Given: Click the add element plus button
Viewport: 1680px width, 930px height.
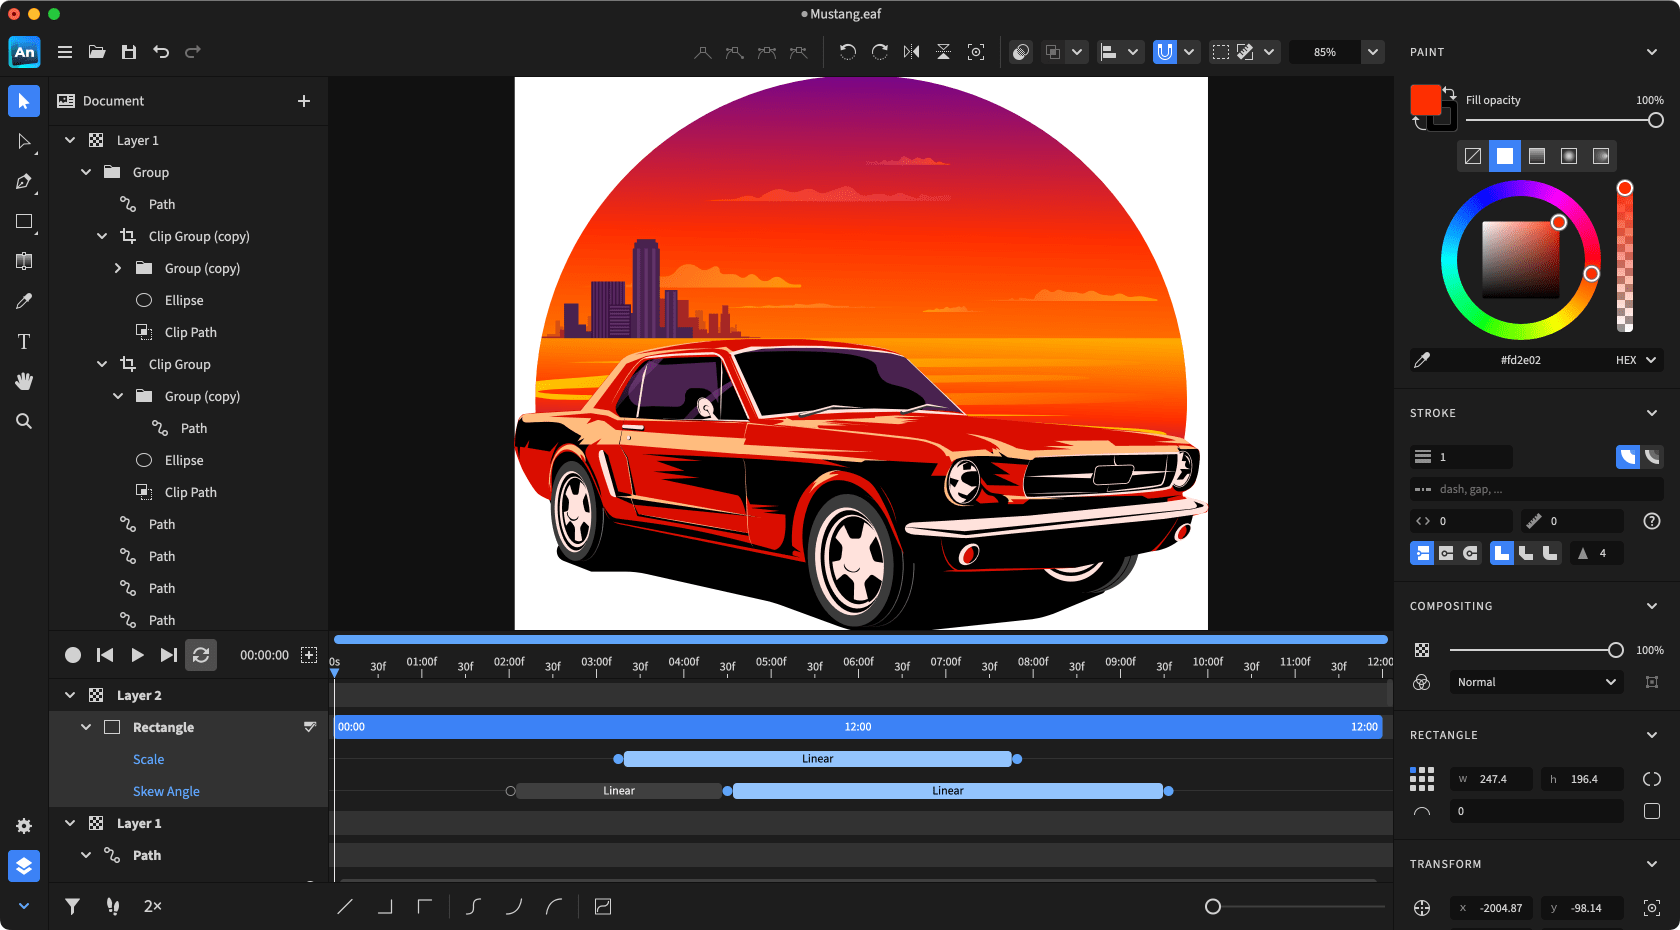Looking at the screenshot, I should coord(304,101).
